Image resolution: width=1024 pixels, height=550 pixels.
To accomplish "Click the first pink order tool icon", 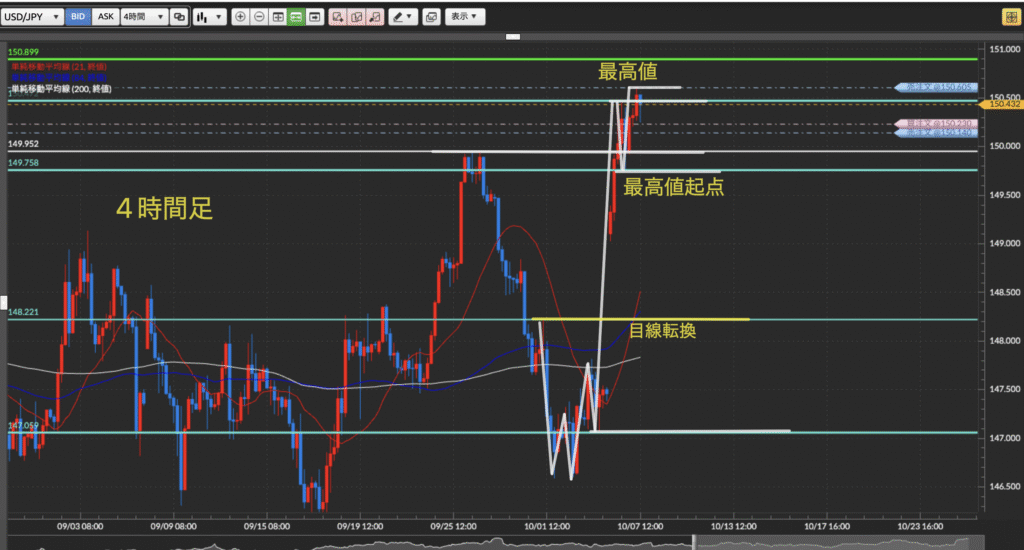I will [x=338, y=17].
